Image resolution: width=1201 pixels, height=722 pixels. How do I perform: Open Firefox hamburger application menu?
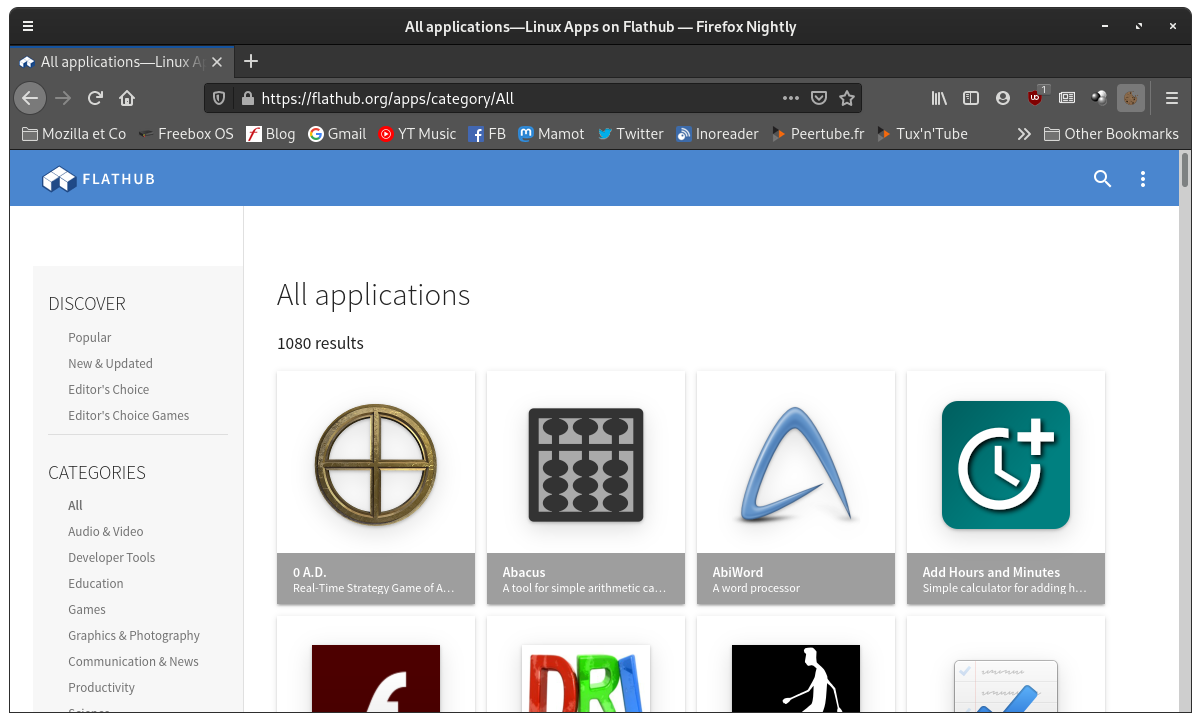point(1172,98)
